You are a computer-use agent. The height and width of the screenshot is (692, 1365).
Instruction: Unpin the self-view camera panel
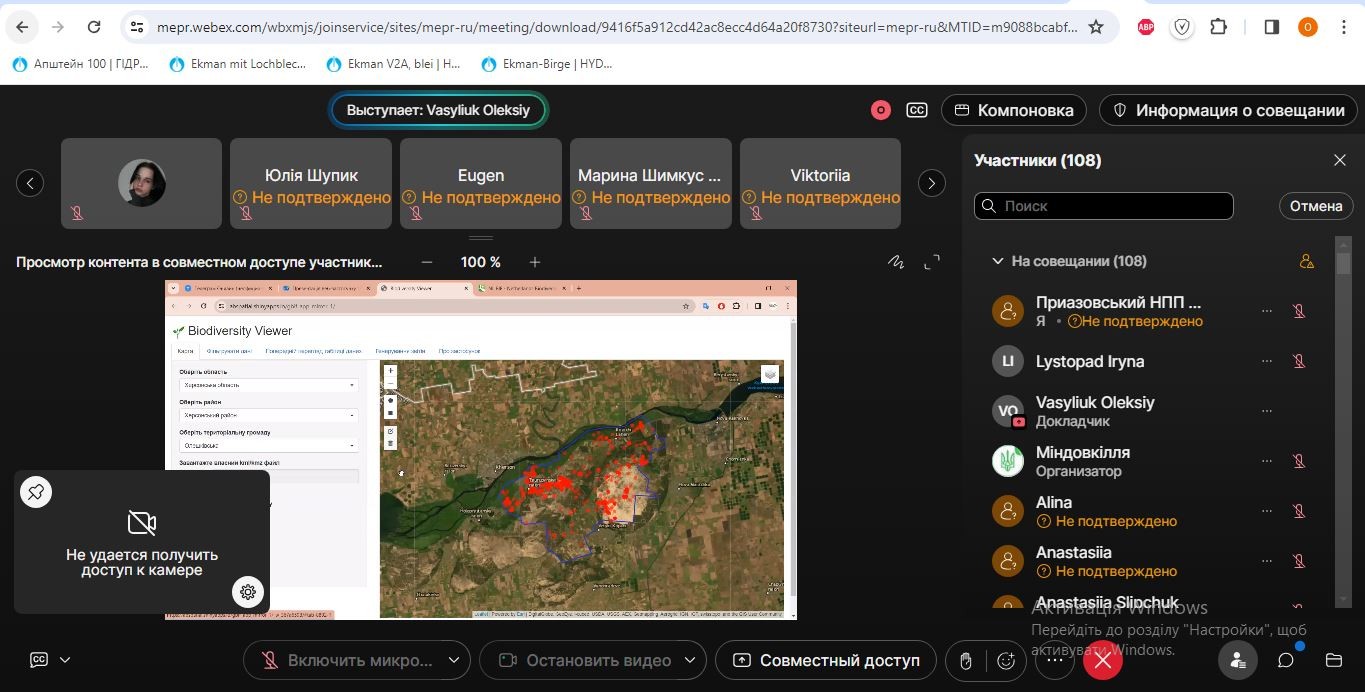[x=36, y=491]
